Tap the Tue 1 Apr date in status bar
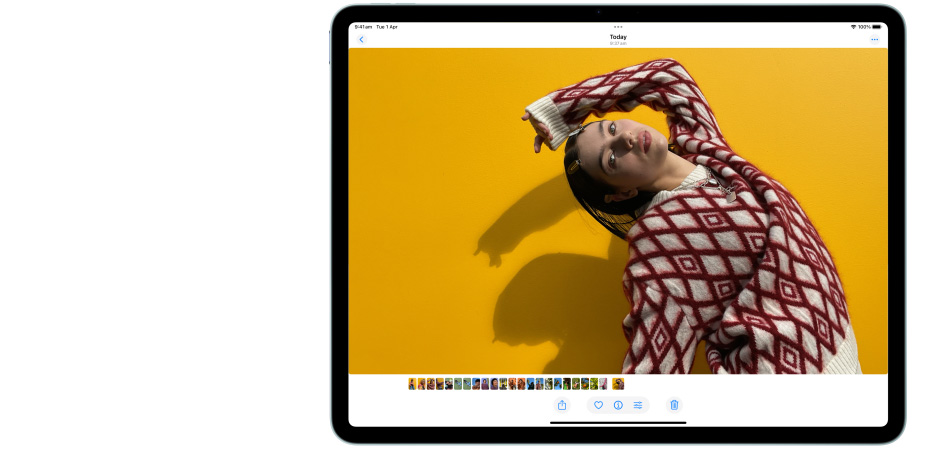Viewport: 932px width, 450px height. (x=386, y=27)
